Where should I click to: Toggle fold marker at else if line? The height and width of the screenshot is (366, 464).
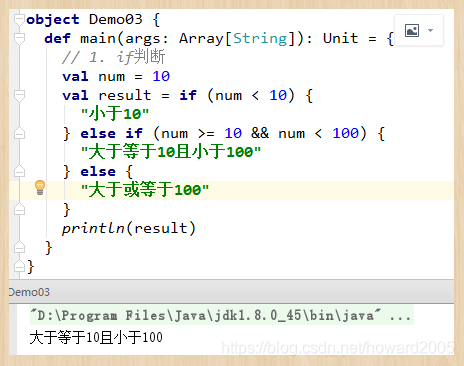(19, 133)
